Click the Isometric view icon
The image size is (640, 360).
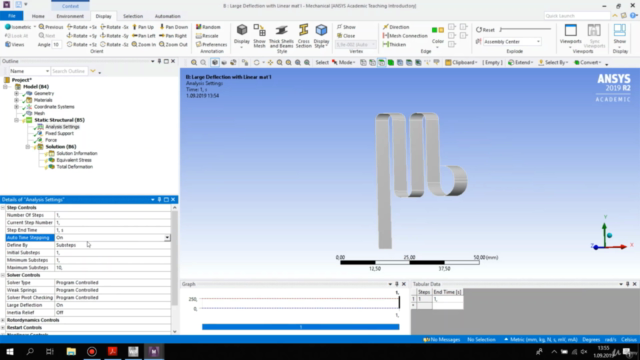click(8, 27)
